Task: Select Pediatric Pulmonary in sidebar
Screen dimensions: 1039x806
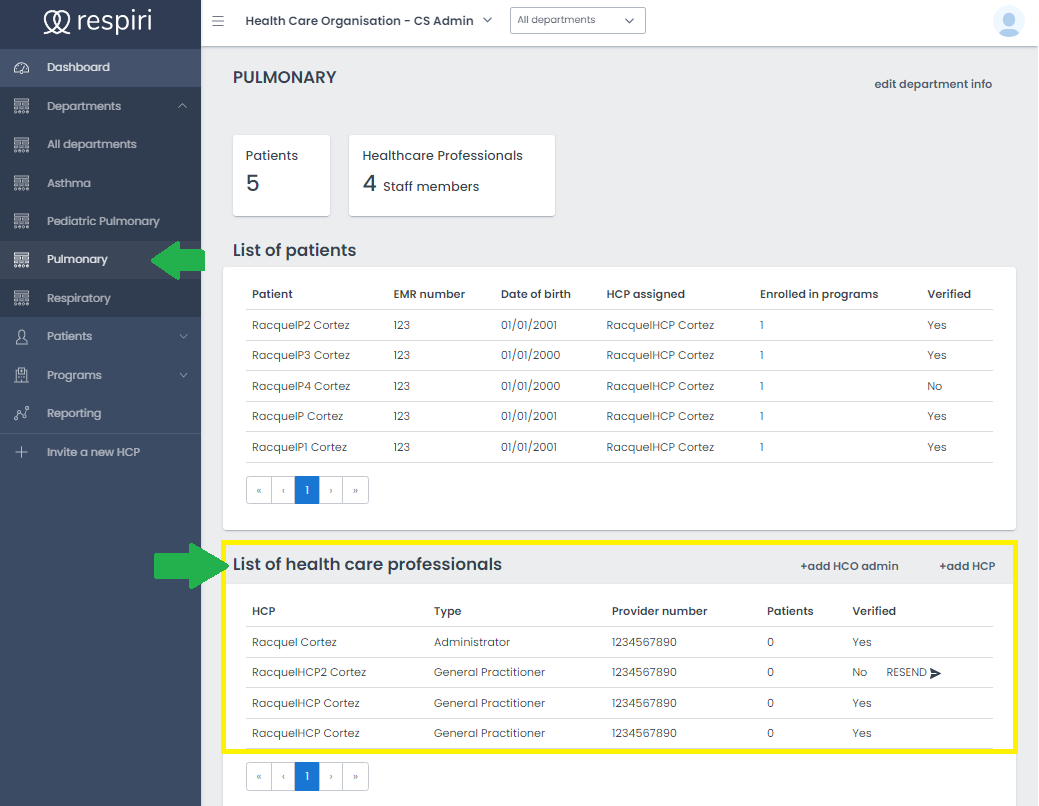Action: tap(103, 221)
